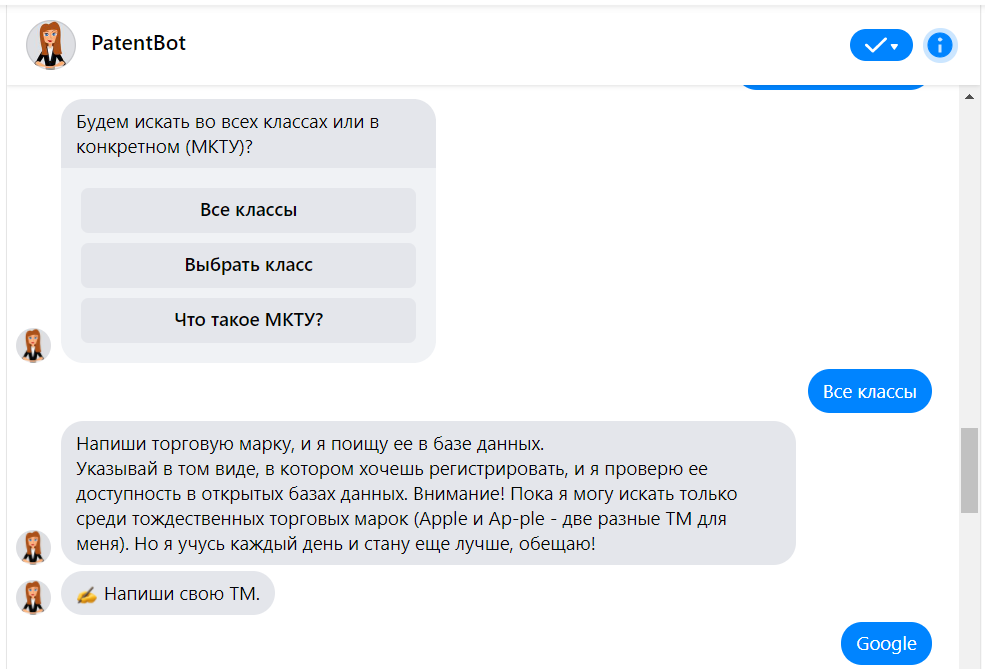985x669 pixels.
Task: Click the scrollbar track below the thumb
Action: pos(968,590)
